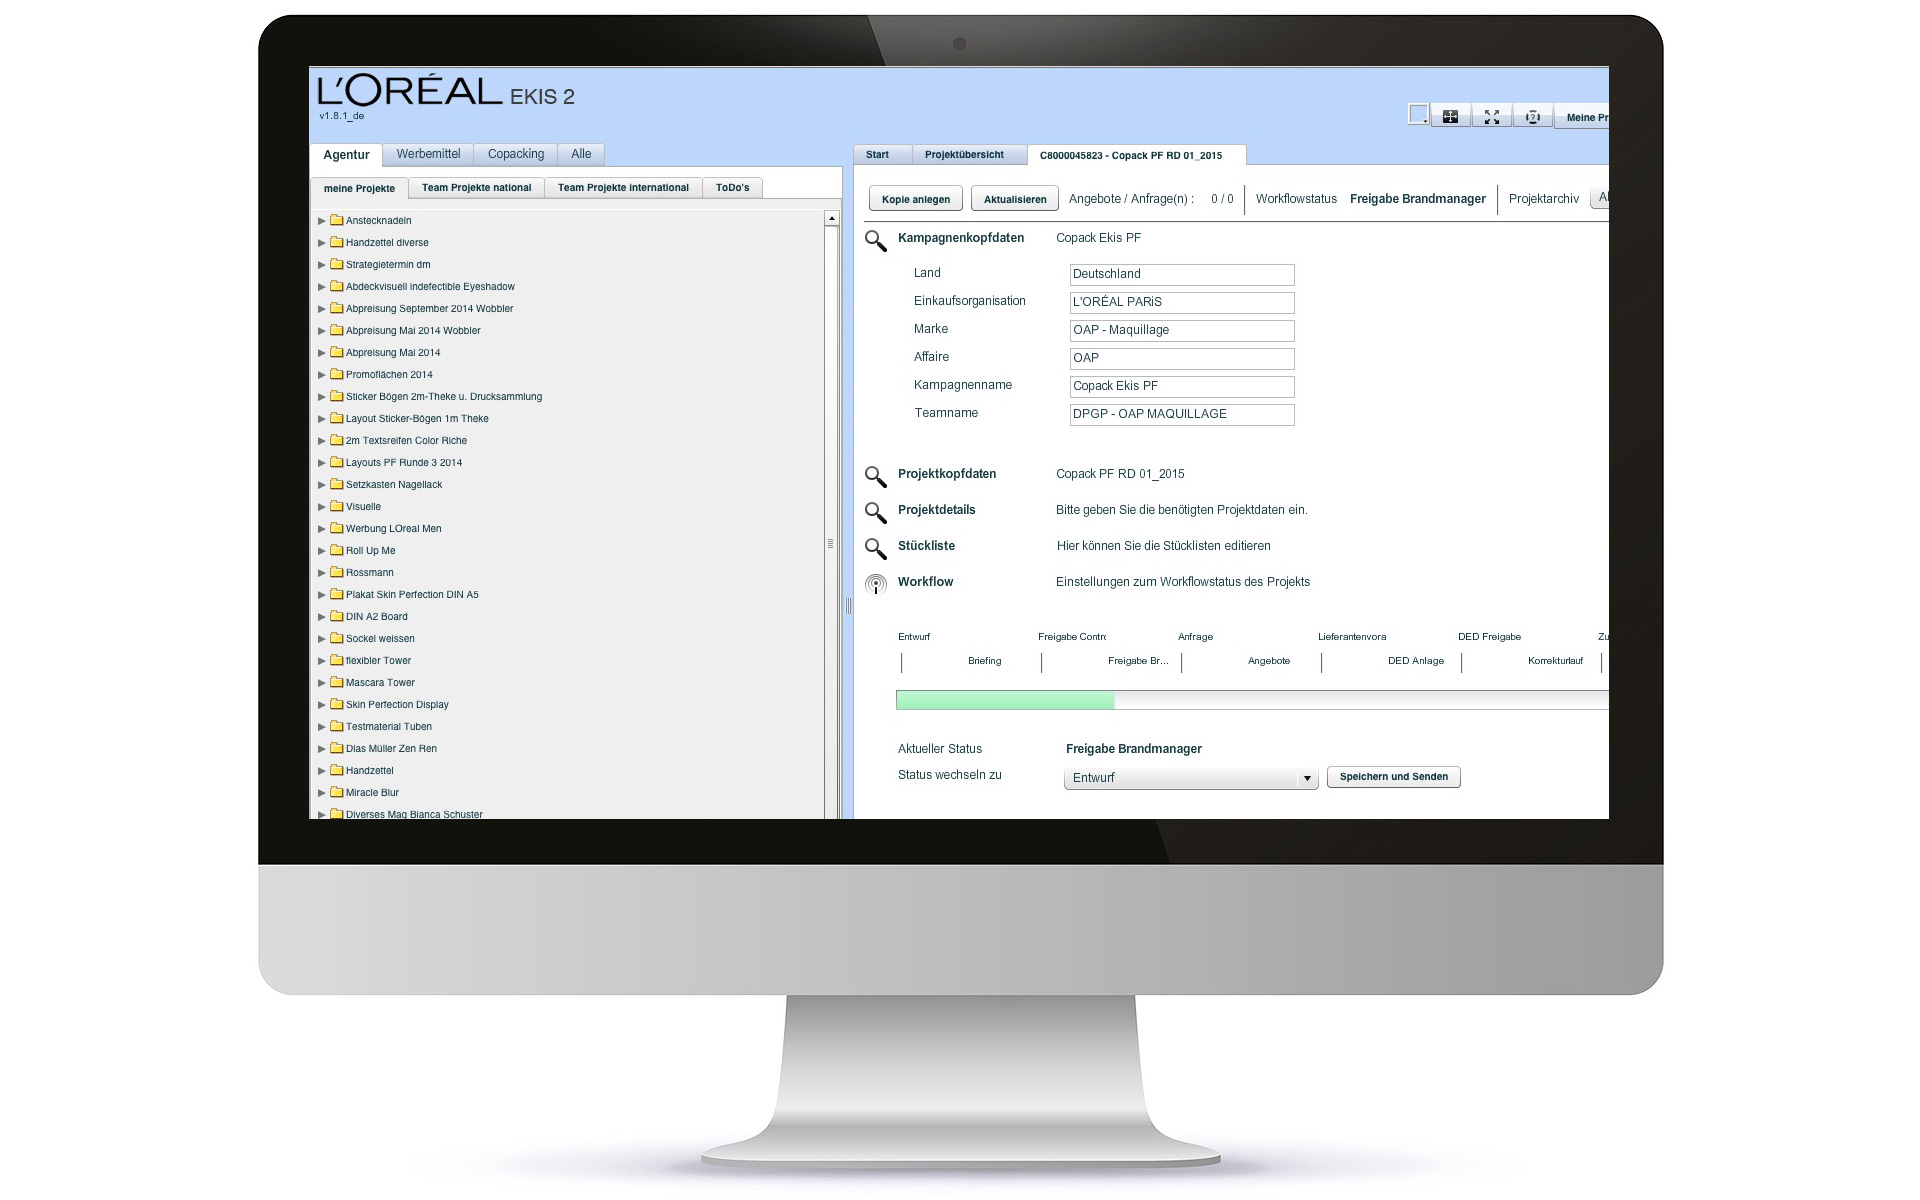Click folder icon of Testmaterial Tuben
1920x1200 pixels.
point(337,726)
